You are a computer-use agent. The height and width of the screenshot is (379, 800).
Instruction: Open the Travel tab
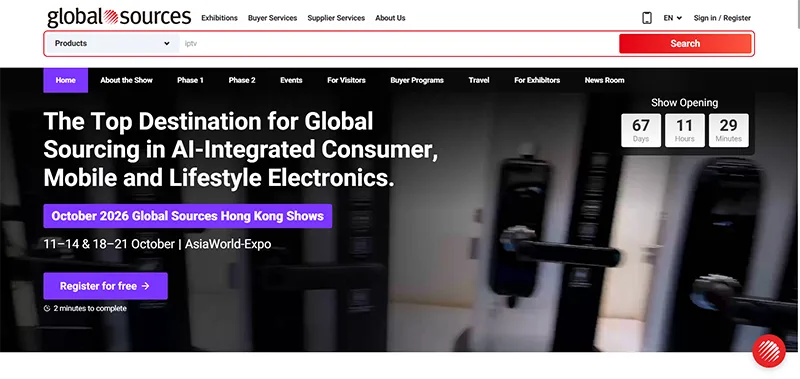click(479, 80)
